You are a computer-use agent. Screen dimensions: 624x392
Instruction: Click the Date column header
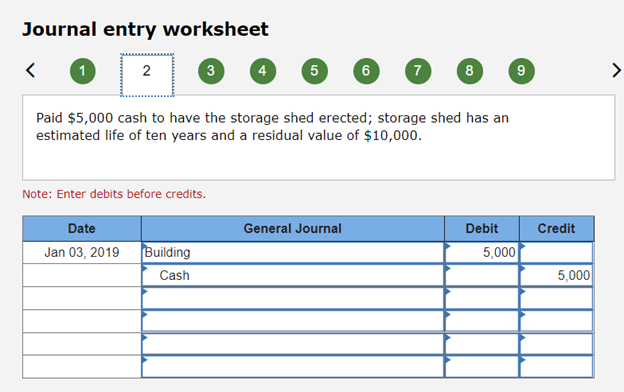(82, 228)
